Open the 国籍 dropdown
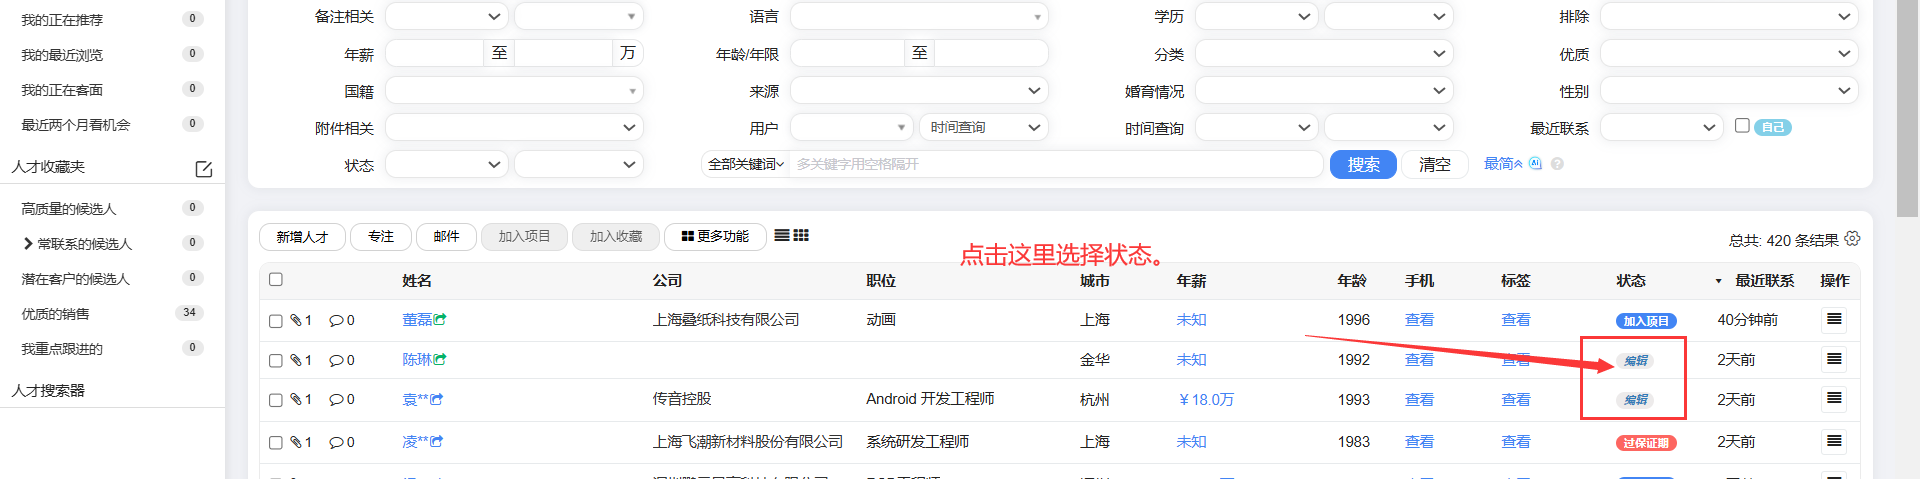 pyautogui.click(x=514, y=91)
